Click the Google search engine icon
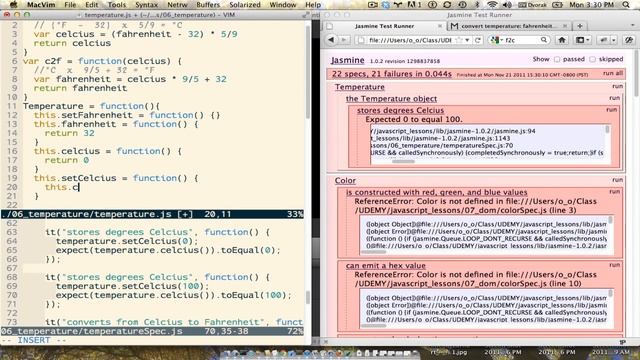Image resolution: width=640 pixels, height=360 pixels. 495,40
